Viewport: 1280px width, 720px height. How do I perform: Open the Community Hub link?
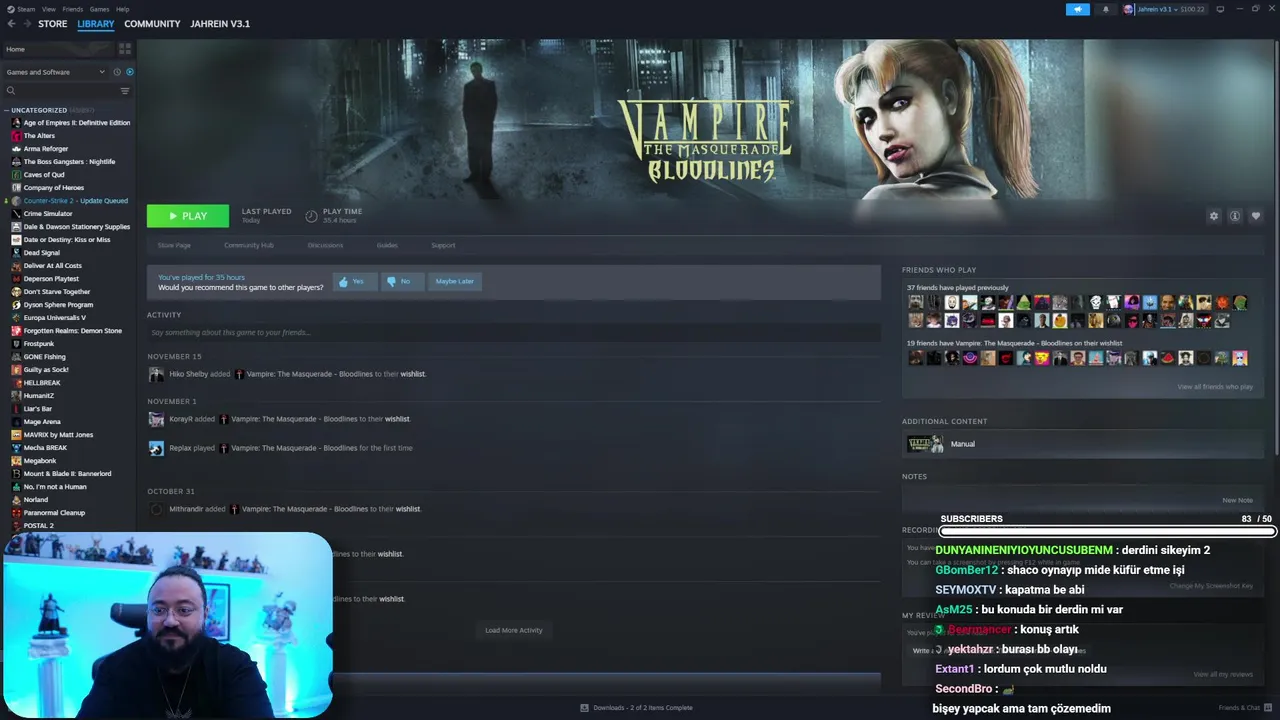pos(249,245)
